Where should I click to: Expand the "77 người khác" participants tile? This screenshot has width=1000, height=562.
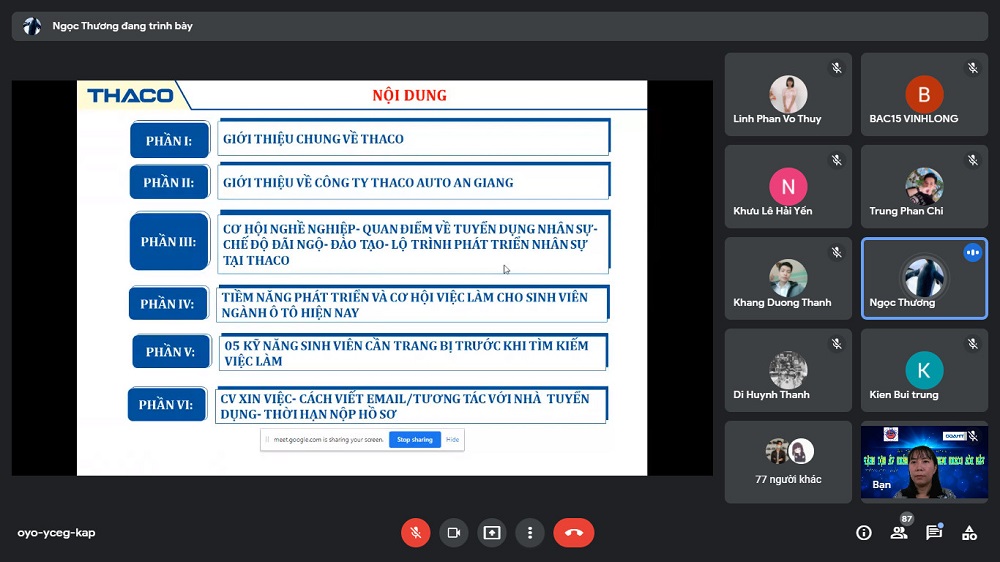(788, 462)
